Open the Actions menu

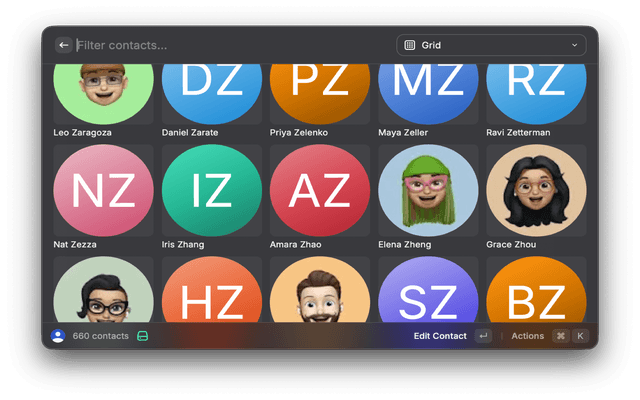click(x=527, y=336)
